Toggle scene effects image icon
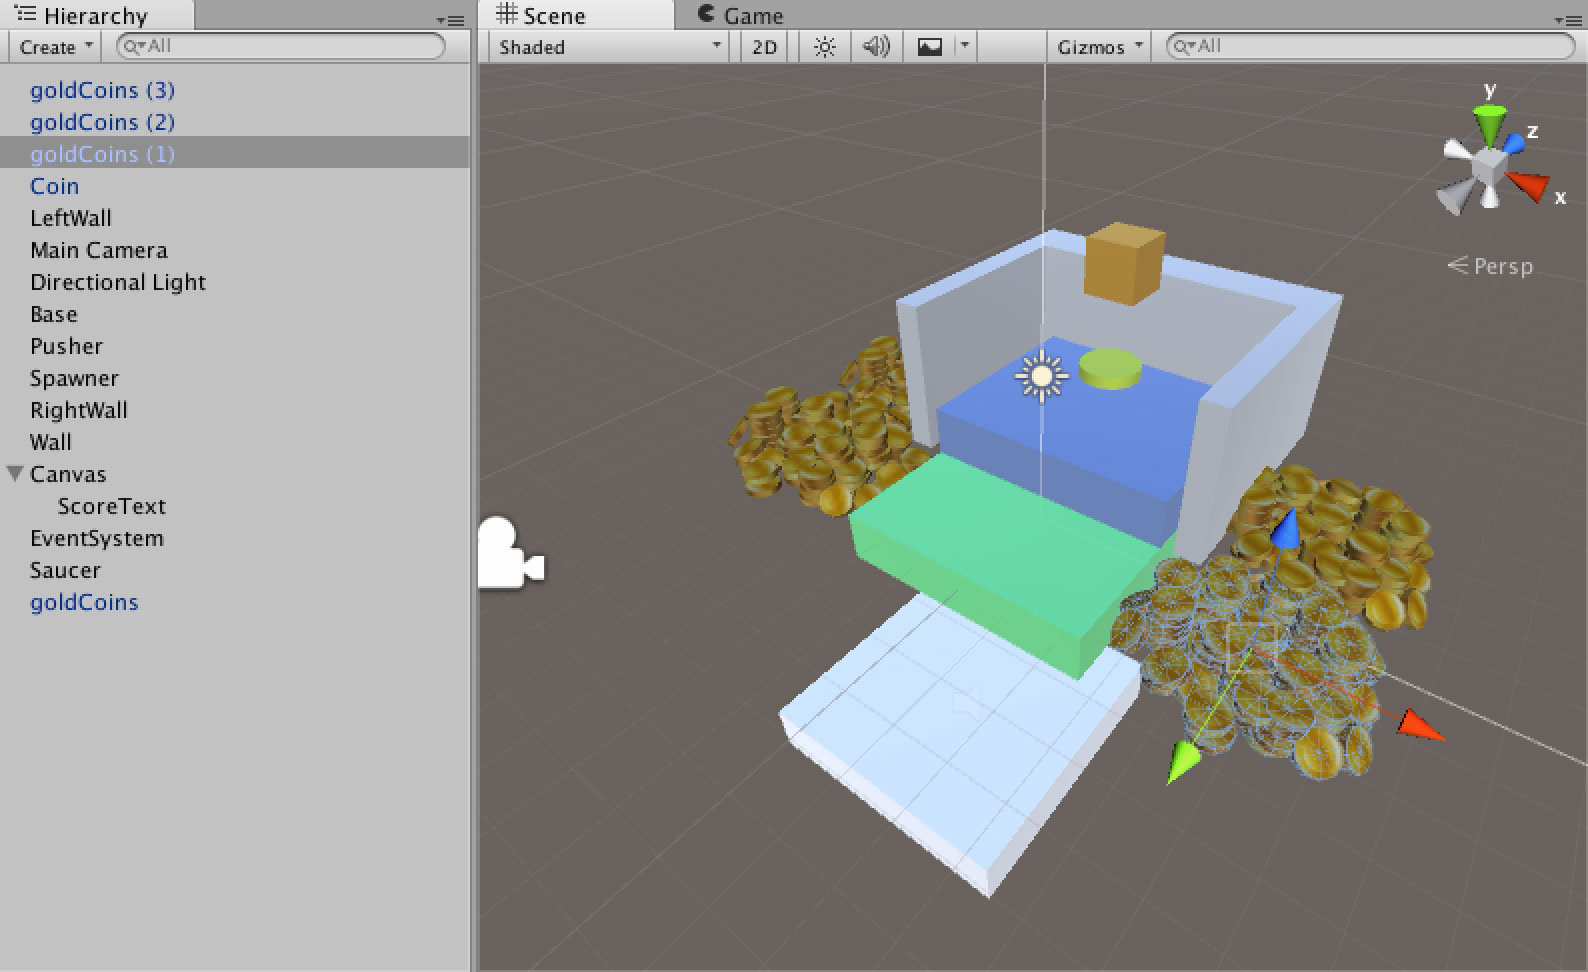1588x972 pixels. [x=930, y=47]
